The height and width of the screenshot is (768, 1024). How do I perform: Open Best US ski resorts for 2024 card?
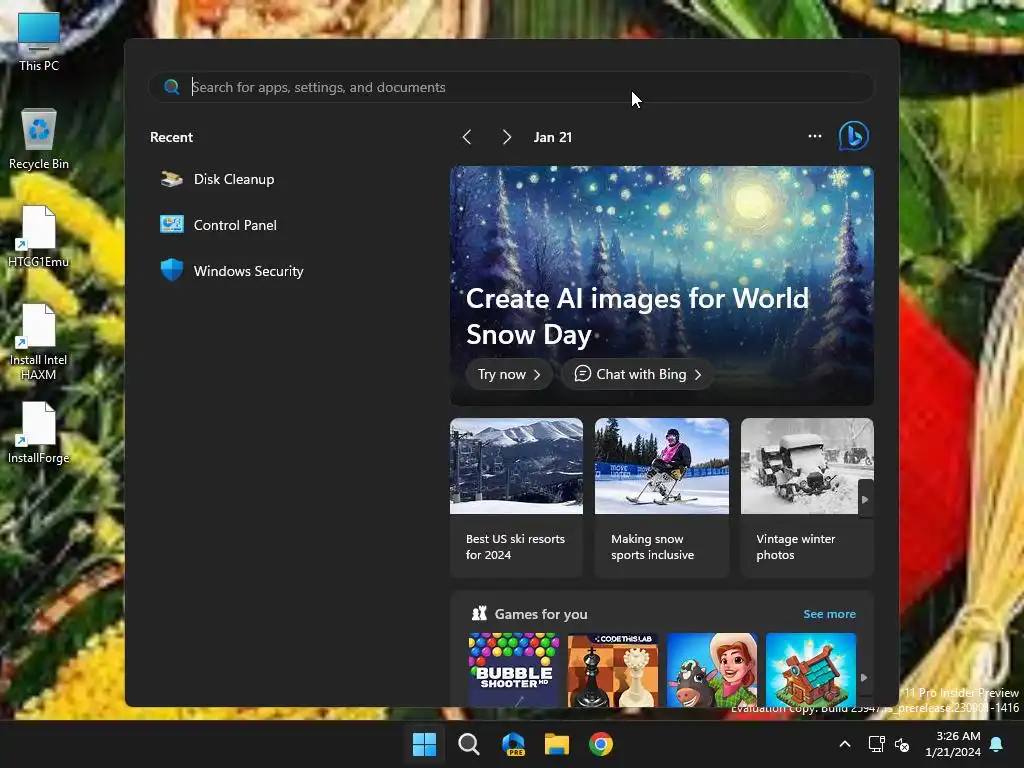(516, 497)
